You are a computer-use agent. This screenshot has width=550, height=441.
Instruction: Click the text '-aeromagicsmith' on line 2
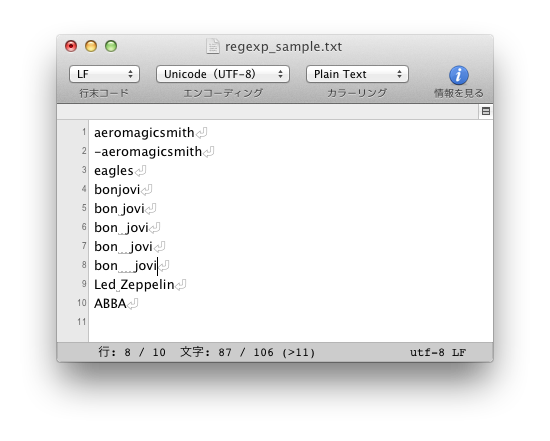(148, 152)
